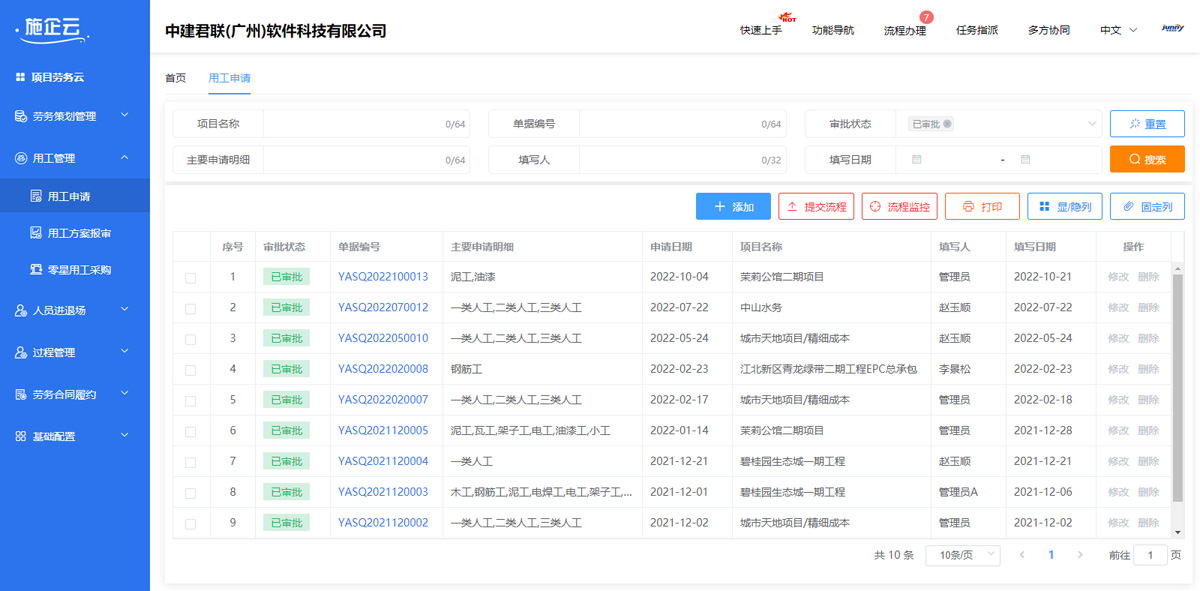Open the 中文 language dropdown
The height and width of the screenshot is (591, 1200).
(1118, 30)
